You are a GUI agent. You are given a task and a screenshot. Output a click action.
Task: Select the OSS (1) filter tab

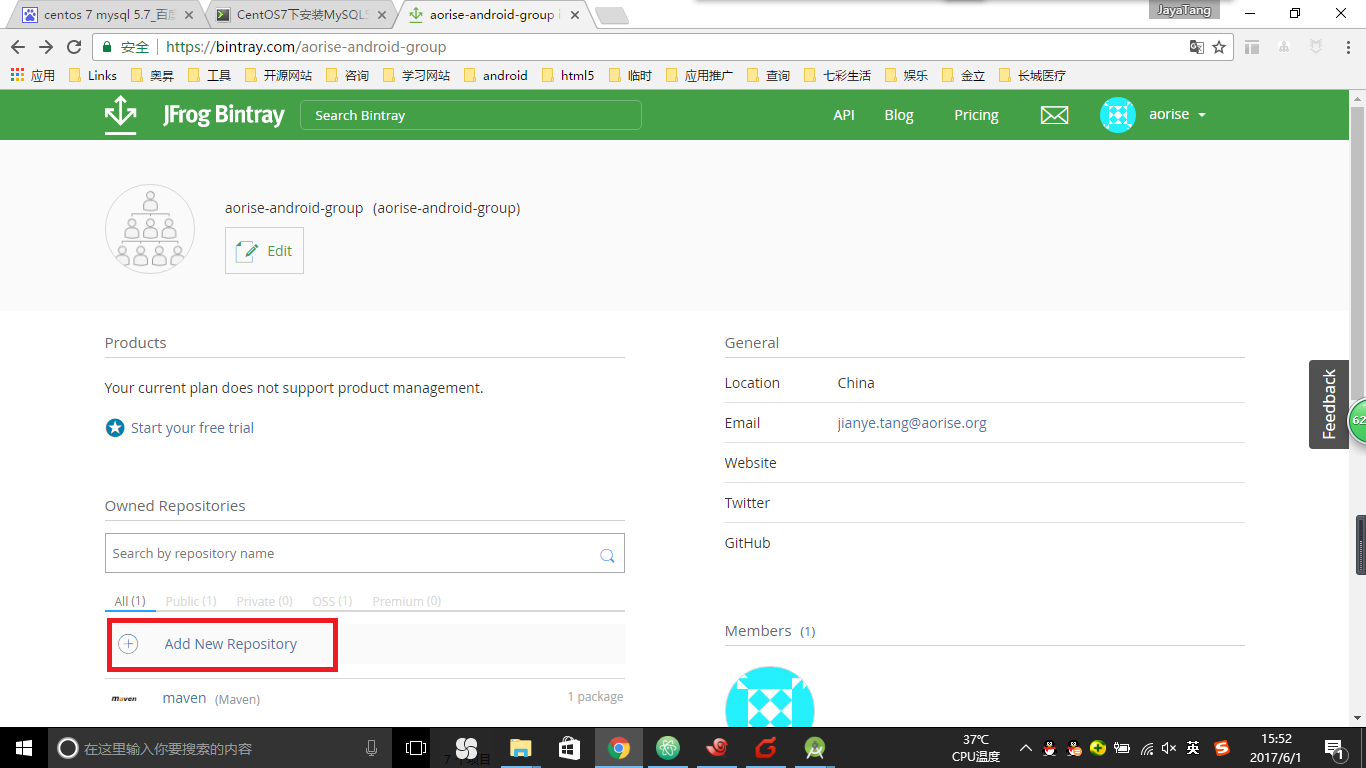point(332,601)
